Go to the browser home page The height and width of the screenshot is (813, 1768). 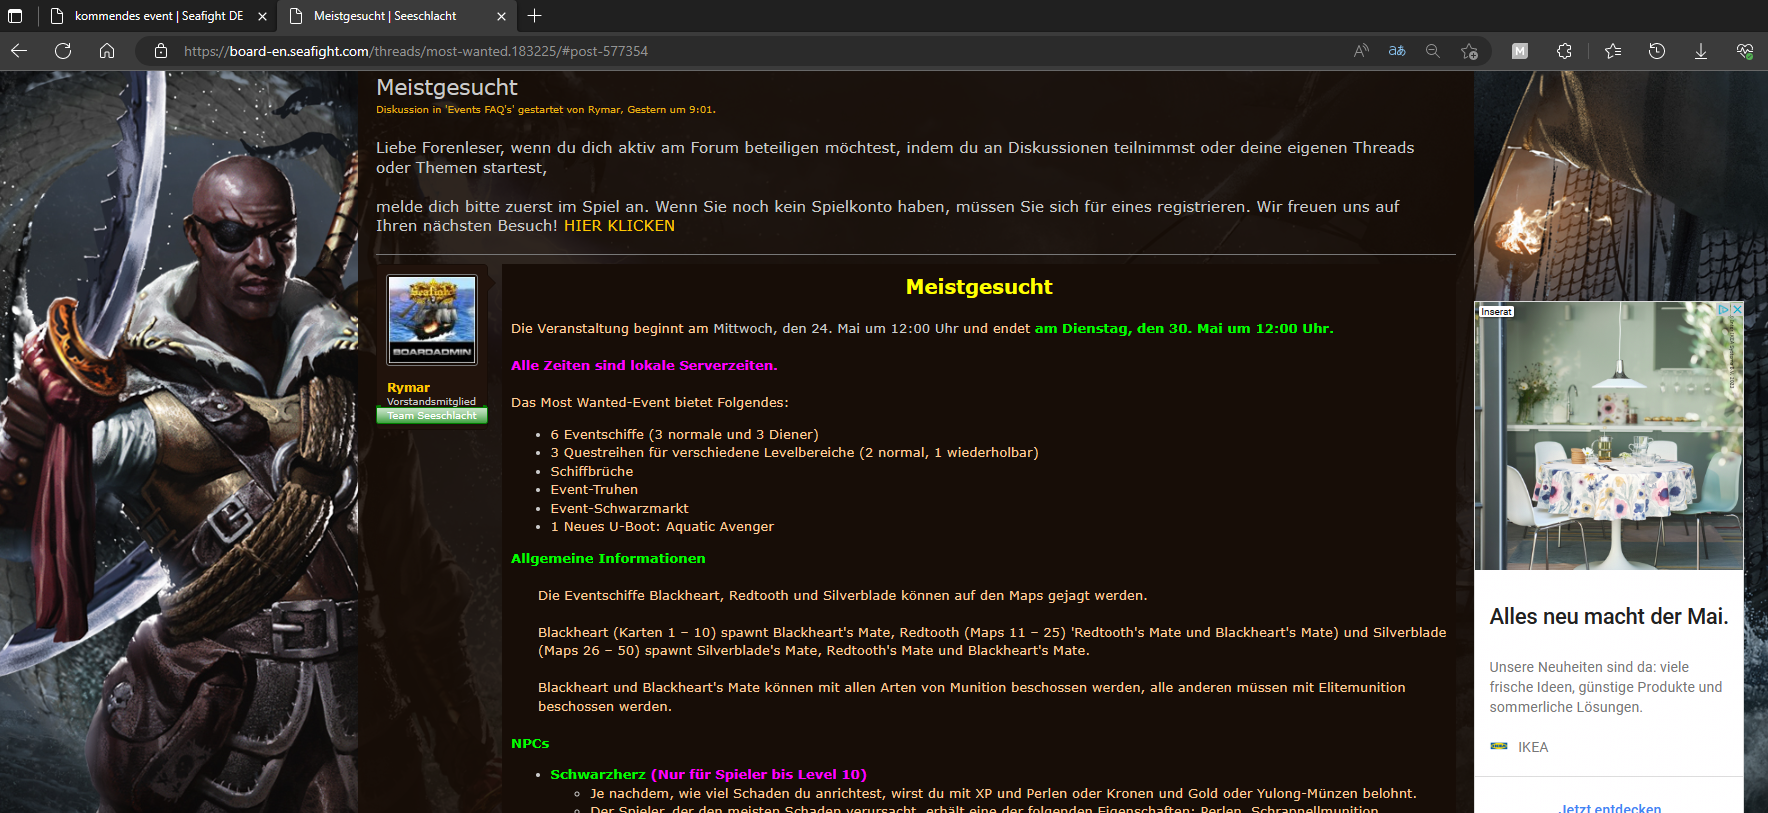coord(107,51)
